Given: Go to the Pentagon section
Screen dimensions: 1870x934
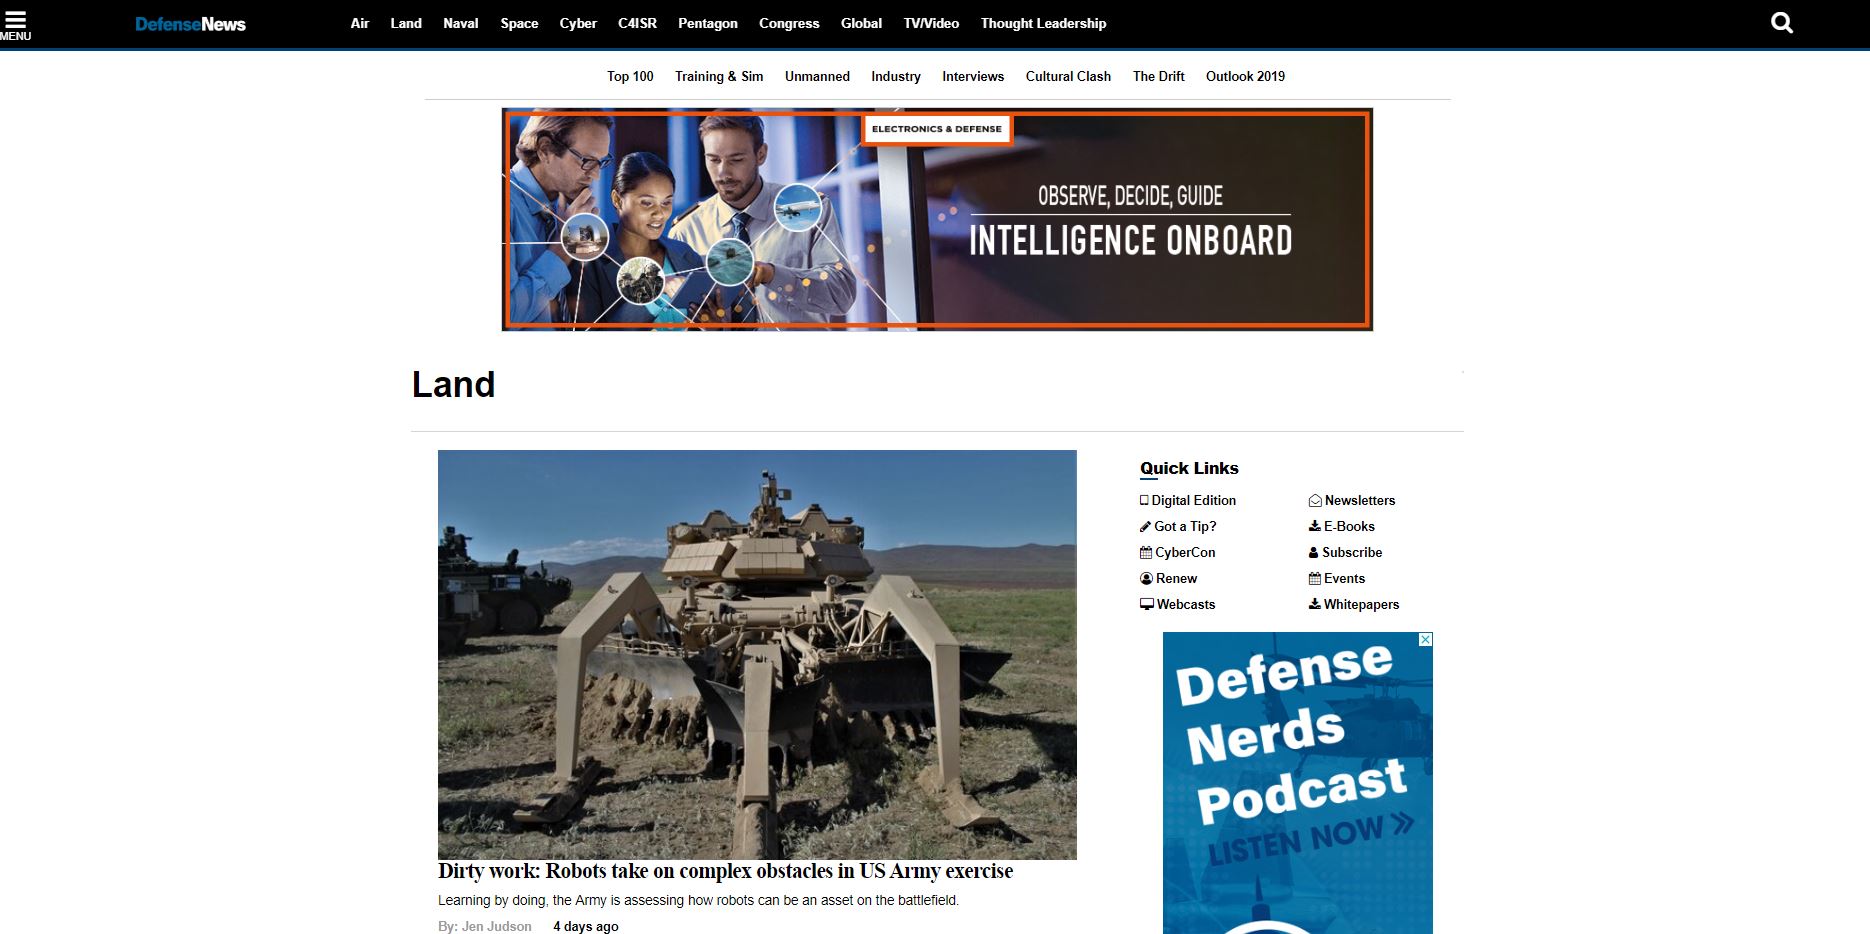Looking at the screenshot, I should click(707, 23).
